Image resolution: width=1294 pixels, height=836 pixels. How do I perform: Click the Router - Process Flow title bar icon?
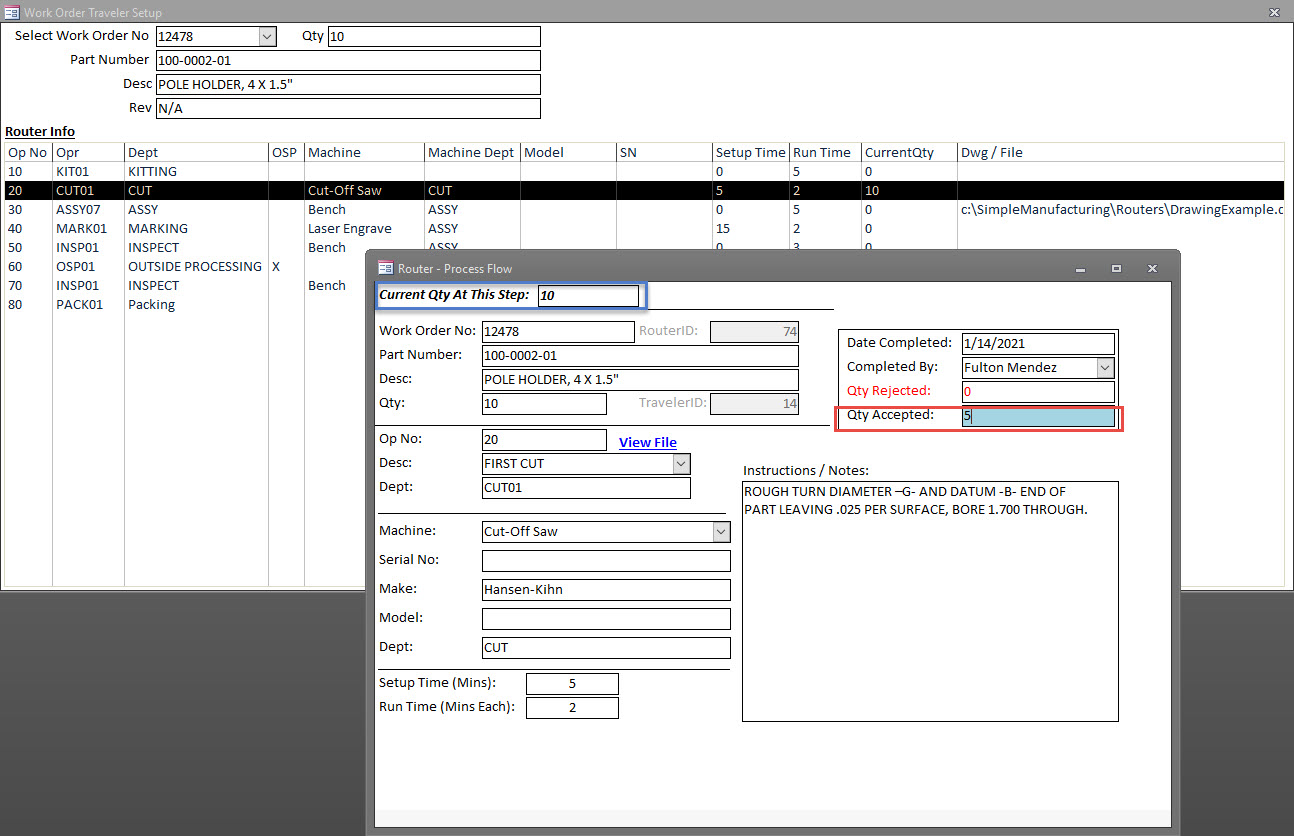[x=383, y=268]
